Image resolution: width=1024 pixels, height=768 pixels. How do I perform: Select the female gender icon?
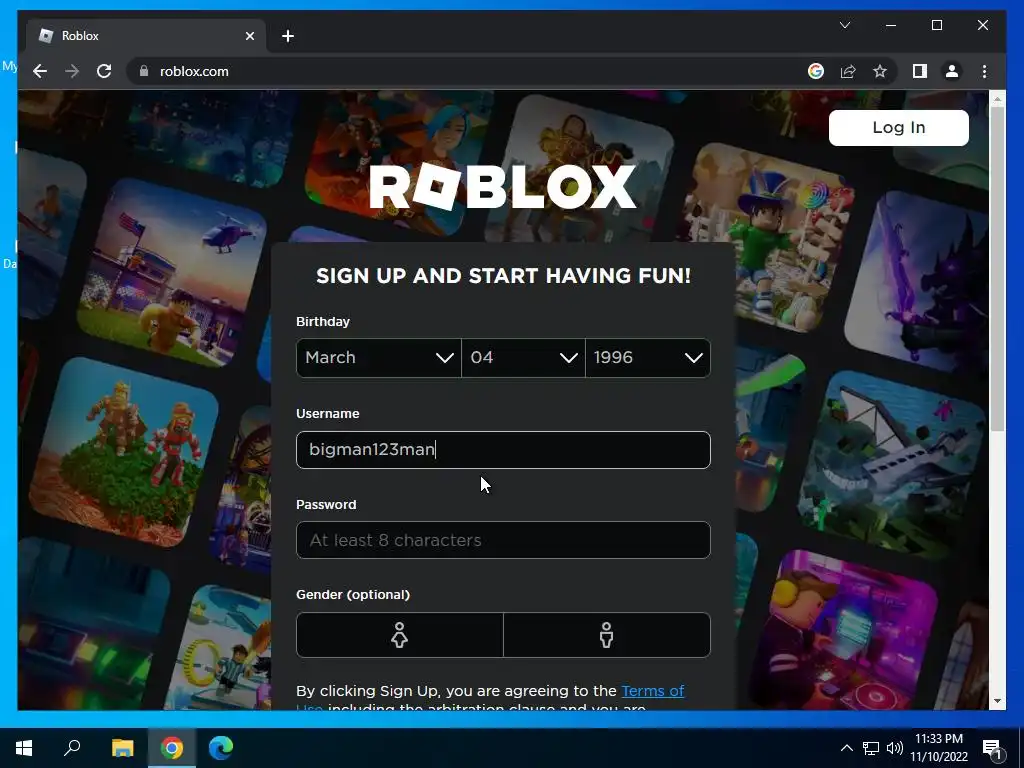click(x=400, y=635)
